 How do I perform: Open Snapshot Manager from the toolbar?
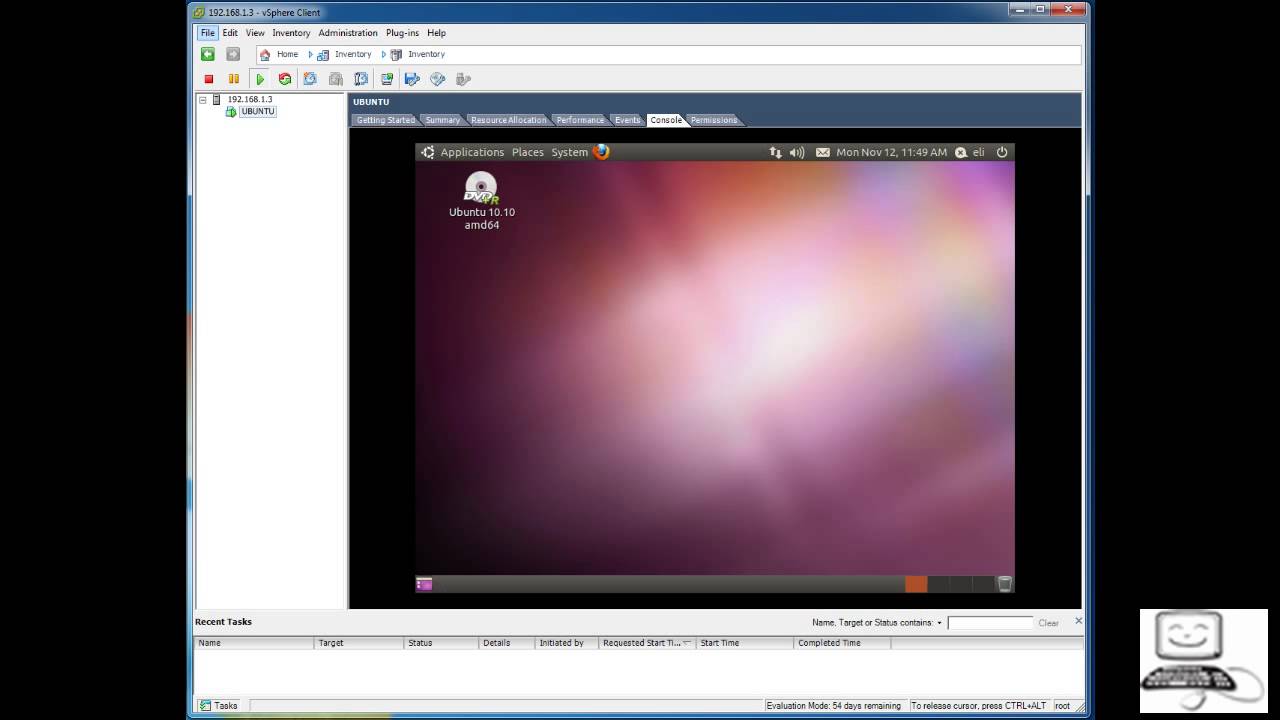pos(361,79)
